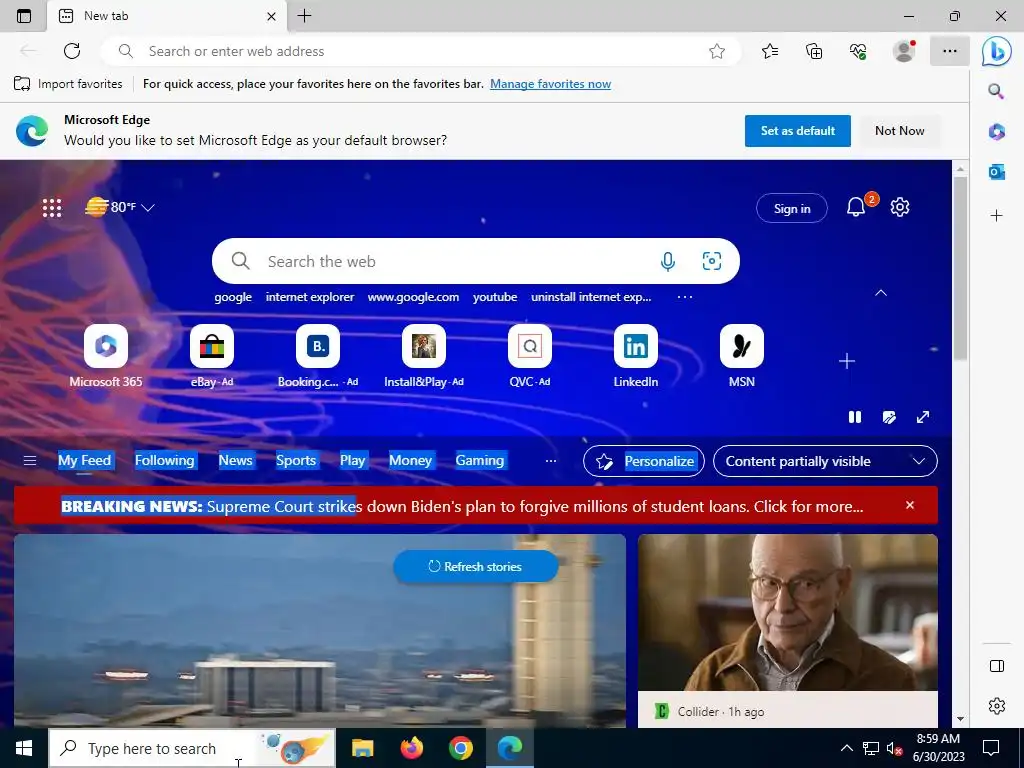Switch to the Play tab
The width and height of the screenshot is (1024, 768).
click(353, 460)
